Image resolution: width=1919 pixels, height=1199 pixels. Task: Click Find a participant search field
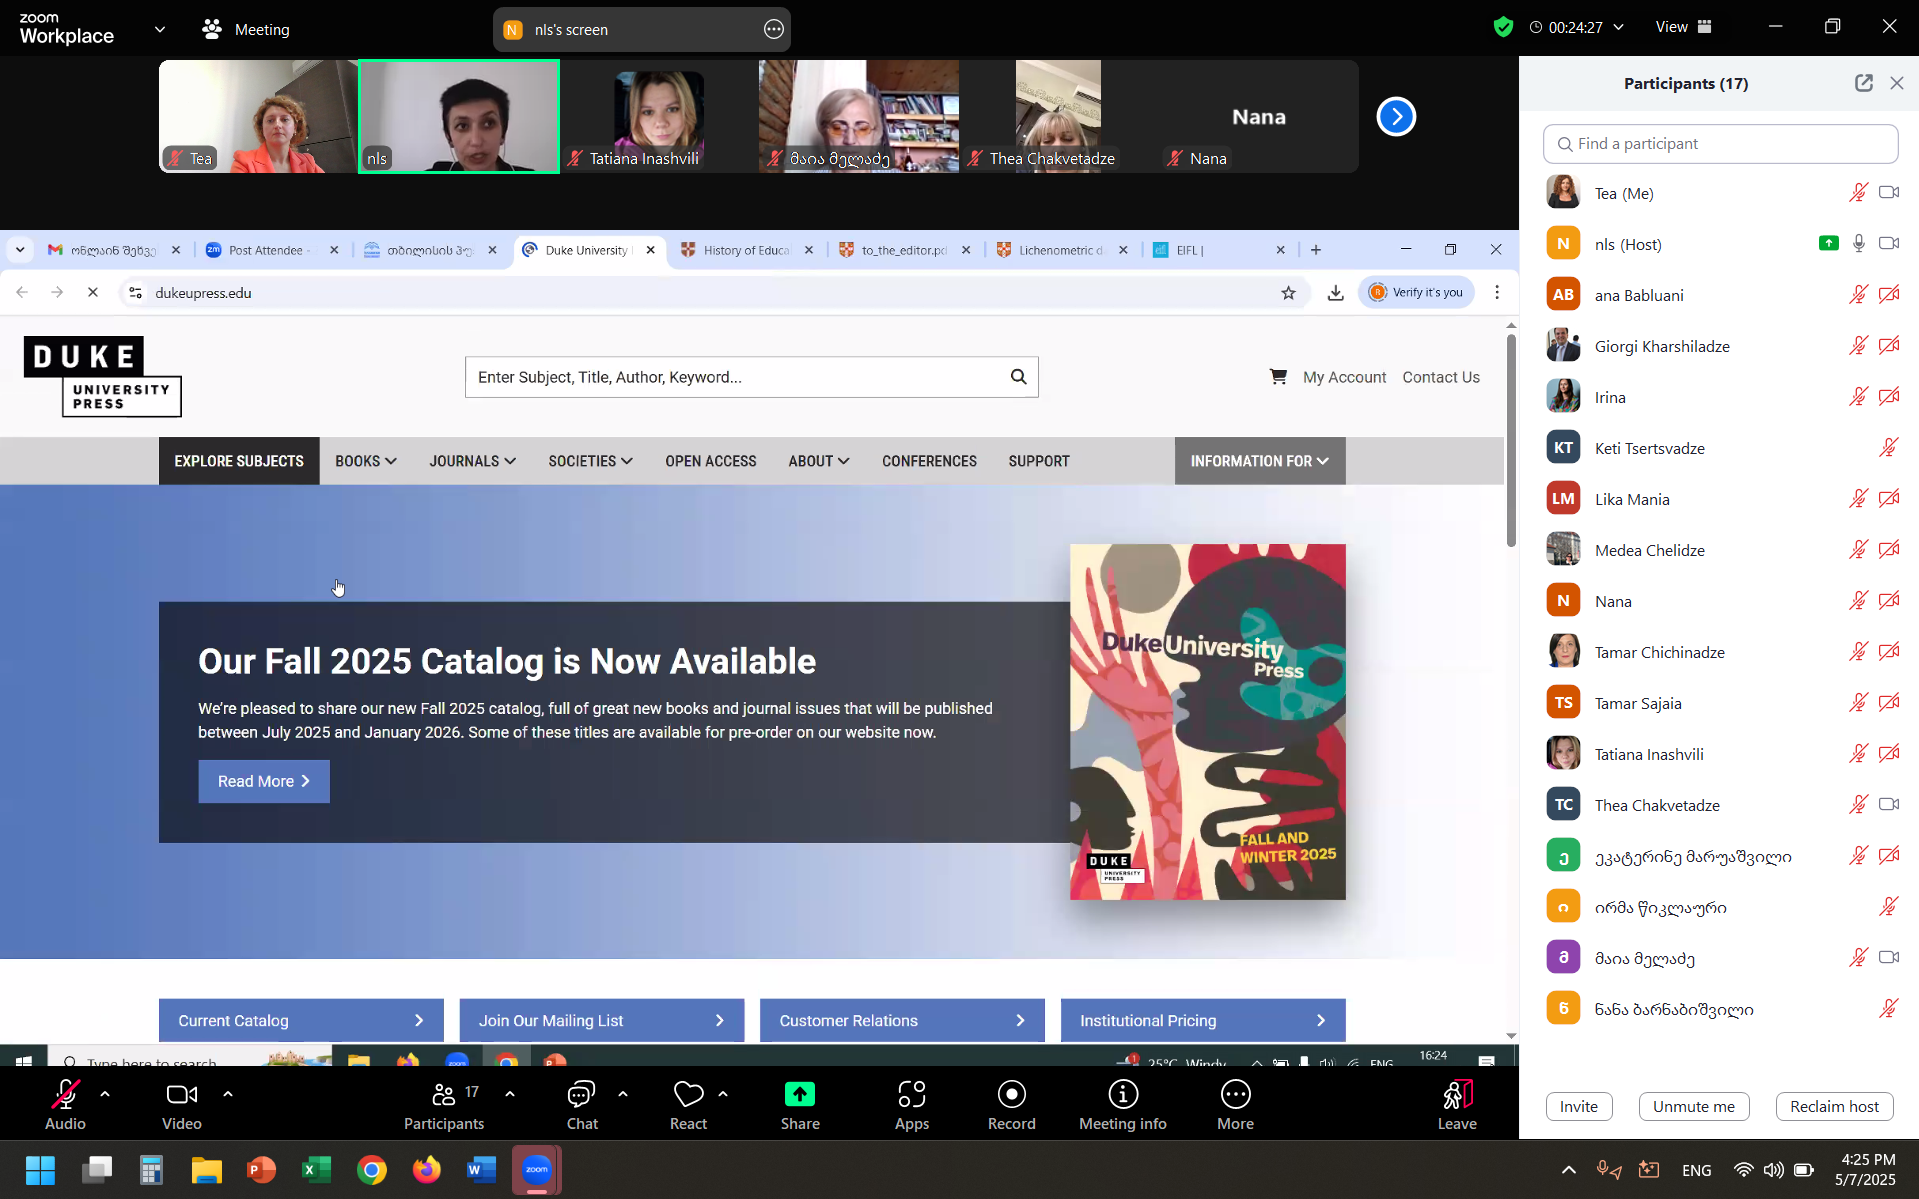(1720, 144)
